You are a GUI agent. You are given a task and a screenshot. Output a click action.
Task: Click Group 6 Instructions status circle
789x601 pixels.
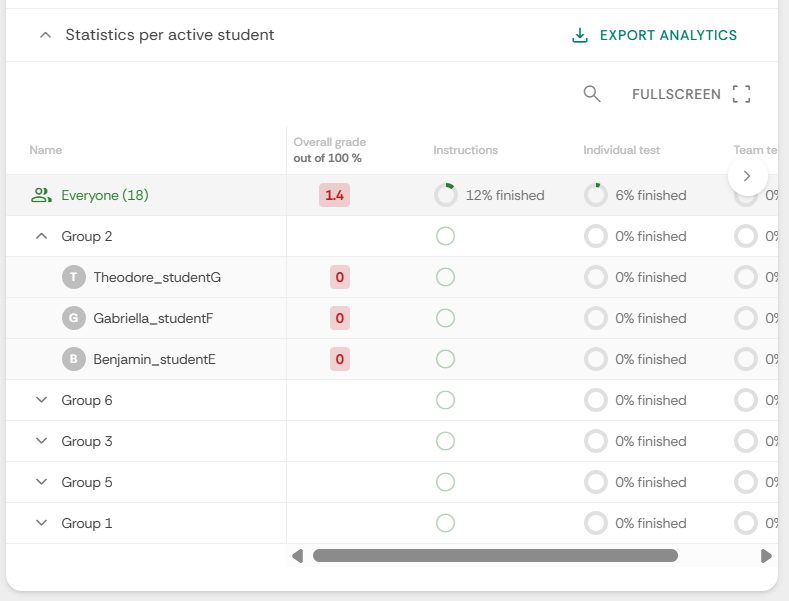pos(445,400)
